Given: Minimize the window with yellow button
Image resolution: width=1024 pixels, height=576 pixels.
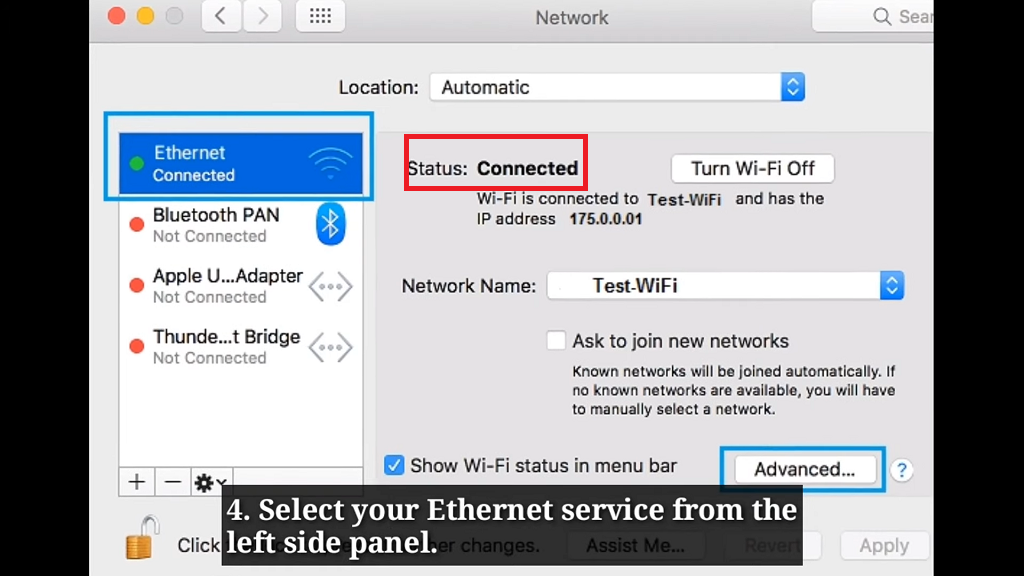Looking at the screenshot, I should (x=146, y=16).
